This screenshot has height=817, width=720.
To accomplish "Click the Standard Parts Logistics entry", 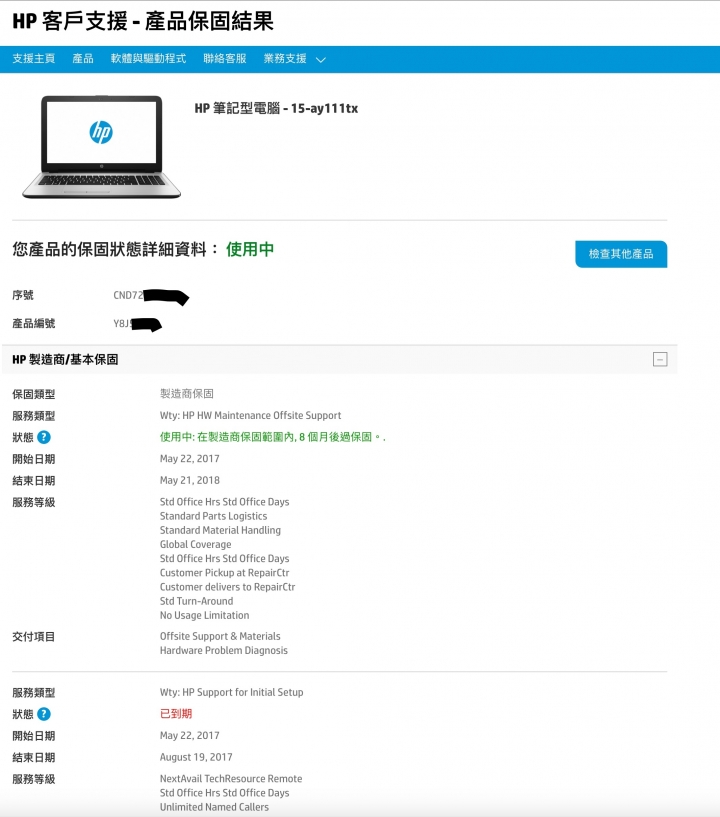I will click(x=214, y=516).
